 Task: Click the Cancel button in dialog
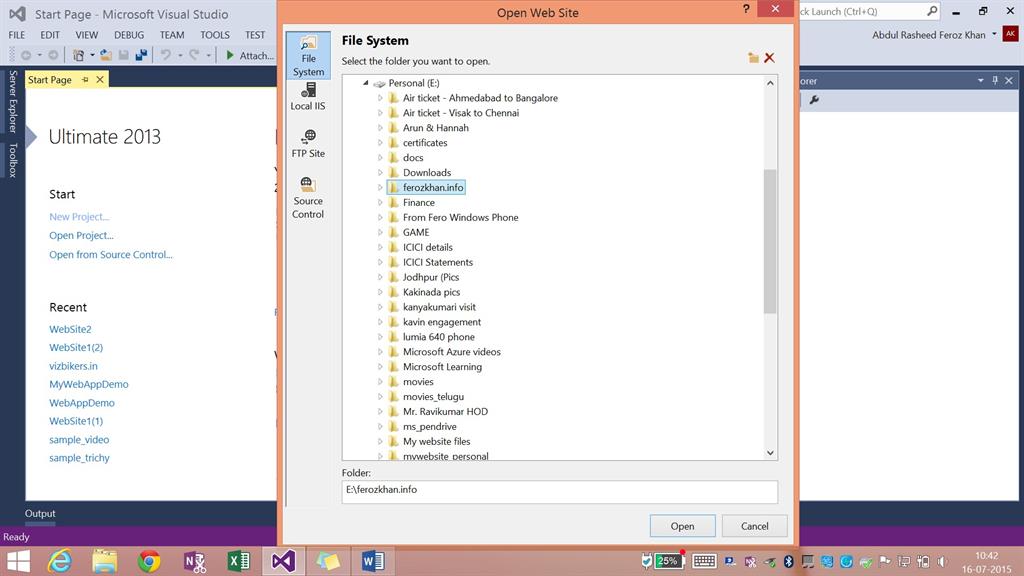(x=754, y=526)
